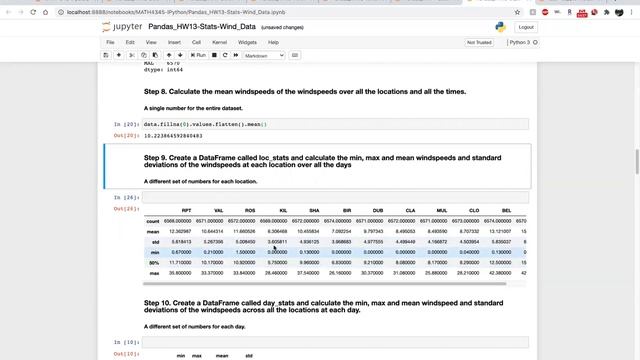Reload the page with the browser refresh icon
The height and width of the screenshot is (360, 640).
33,12
